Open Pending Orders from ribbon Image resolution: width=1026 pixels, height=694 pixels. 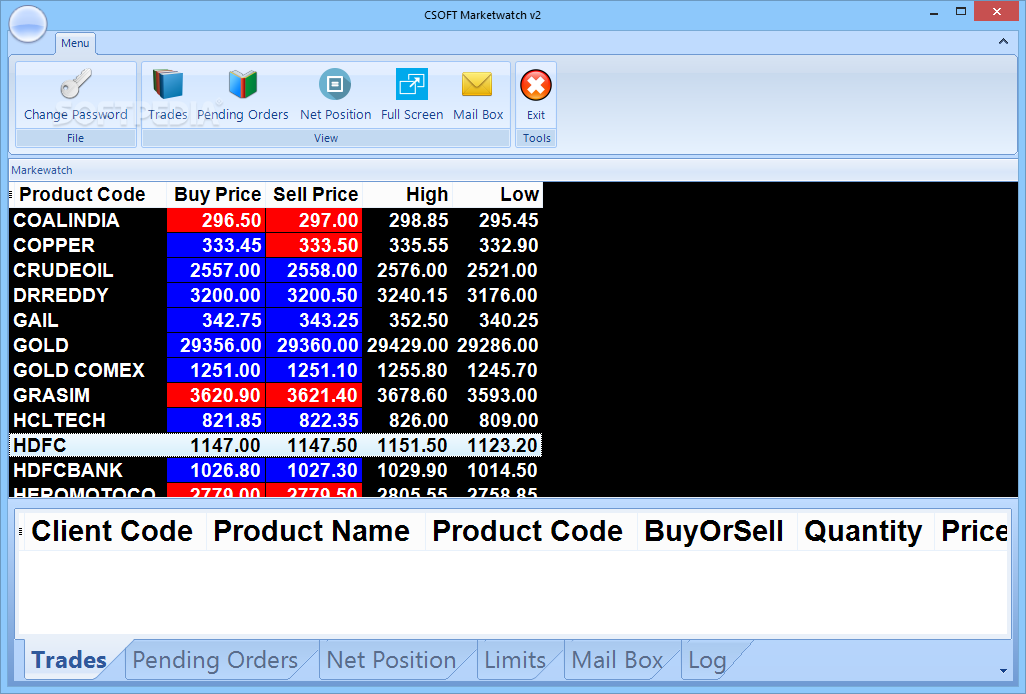[x=243, y=95]
